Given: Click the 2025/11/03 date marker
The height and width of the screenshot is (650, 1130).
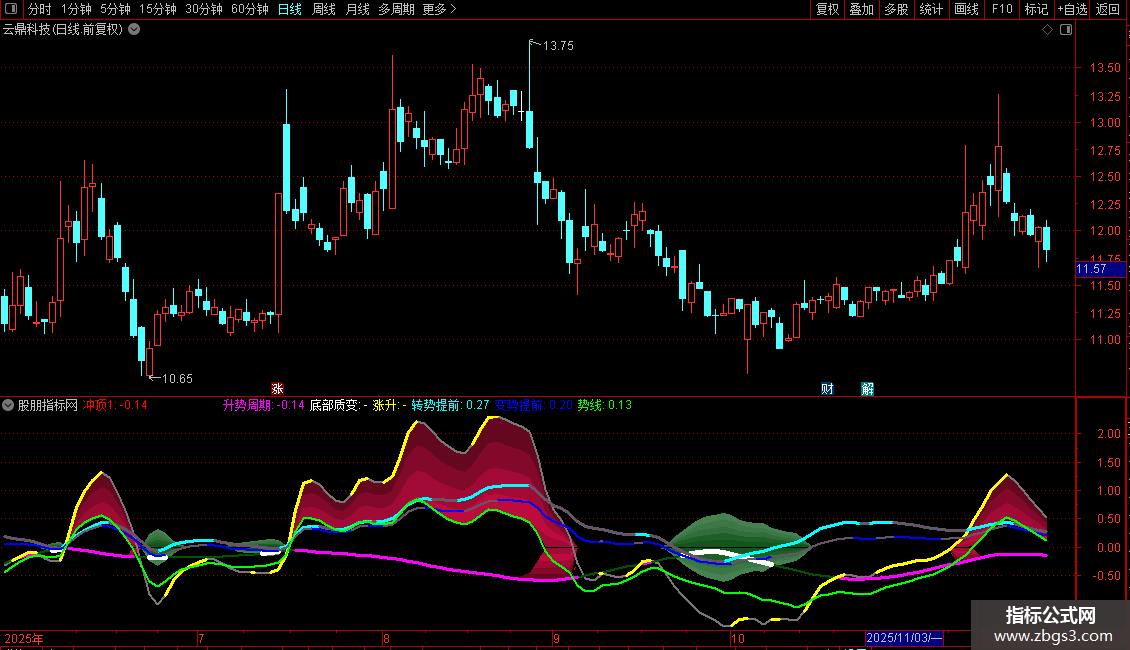Looking at the screenshot, I should [903, 638].
